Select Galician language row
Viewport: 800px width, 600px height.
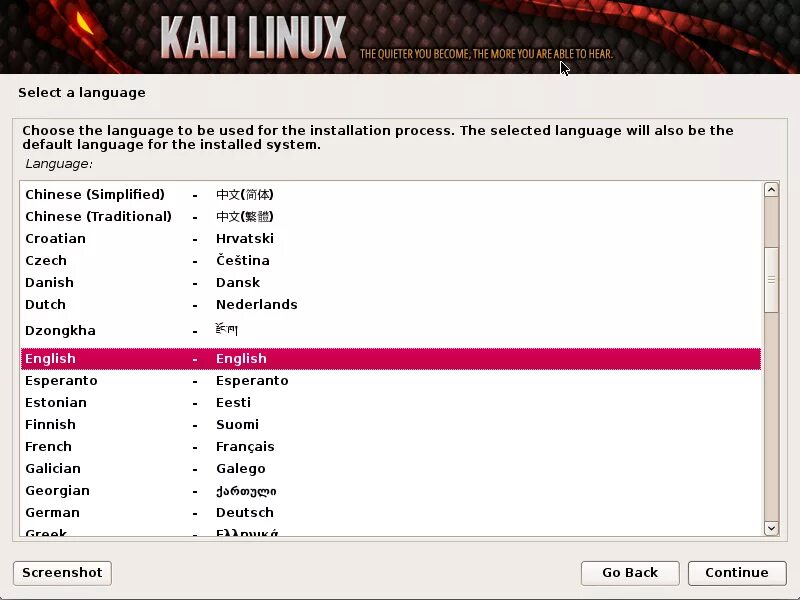point(391,468)
